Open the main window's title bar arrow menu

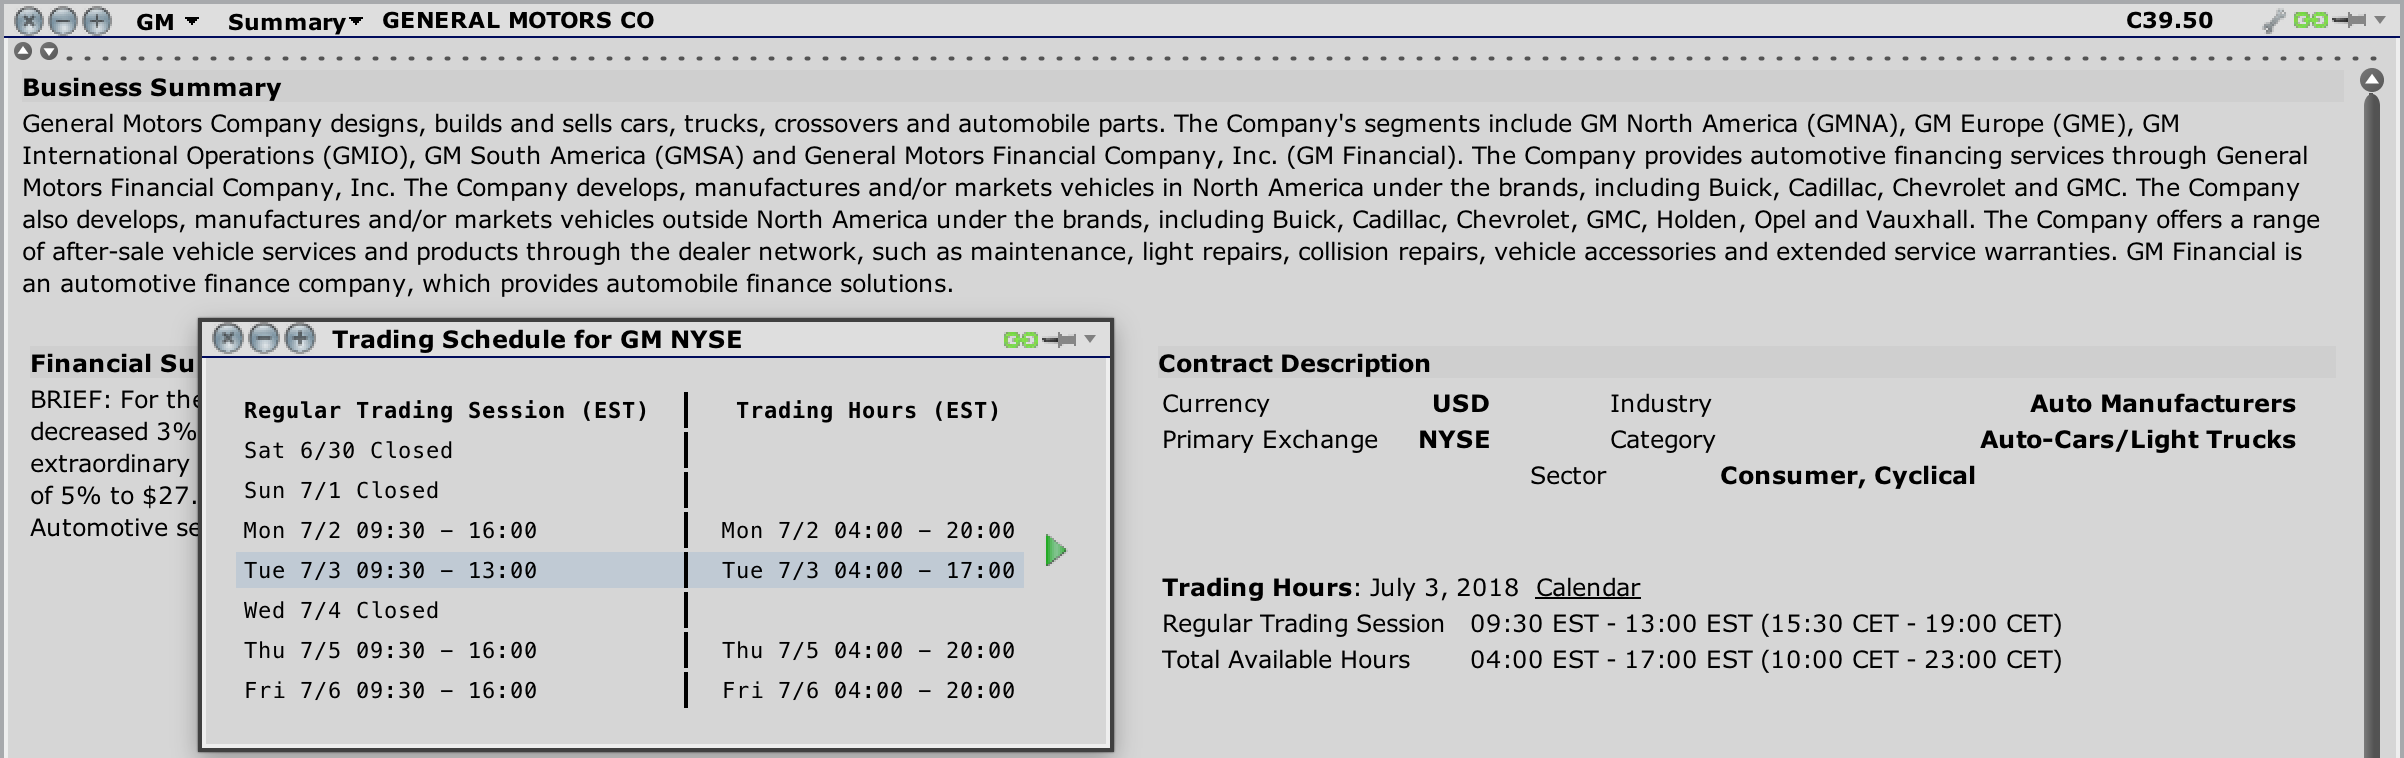(x=2380, y=20)
